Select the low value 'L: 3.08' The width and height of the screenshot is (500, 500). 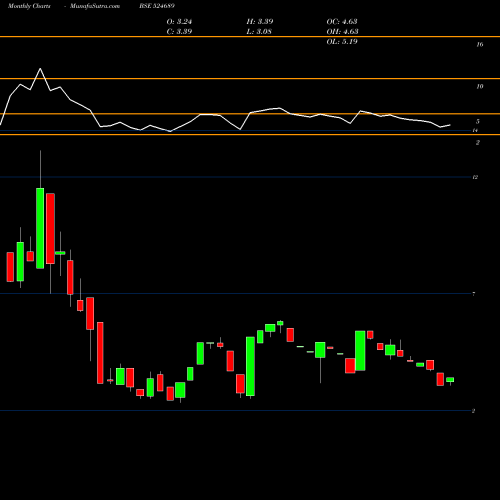259,32
